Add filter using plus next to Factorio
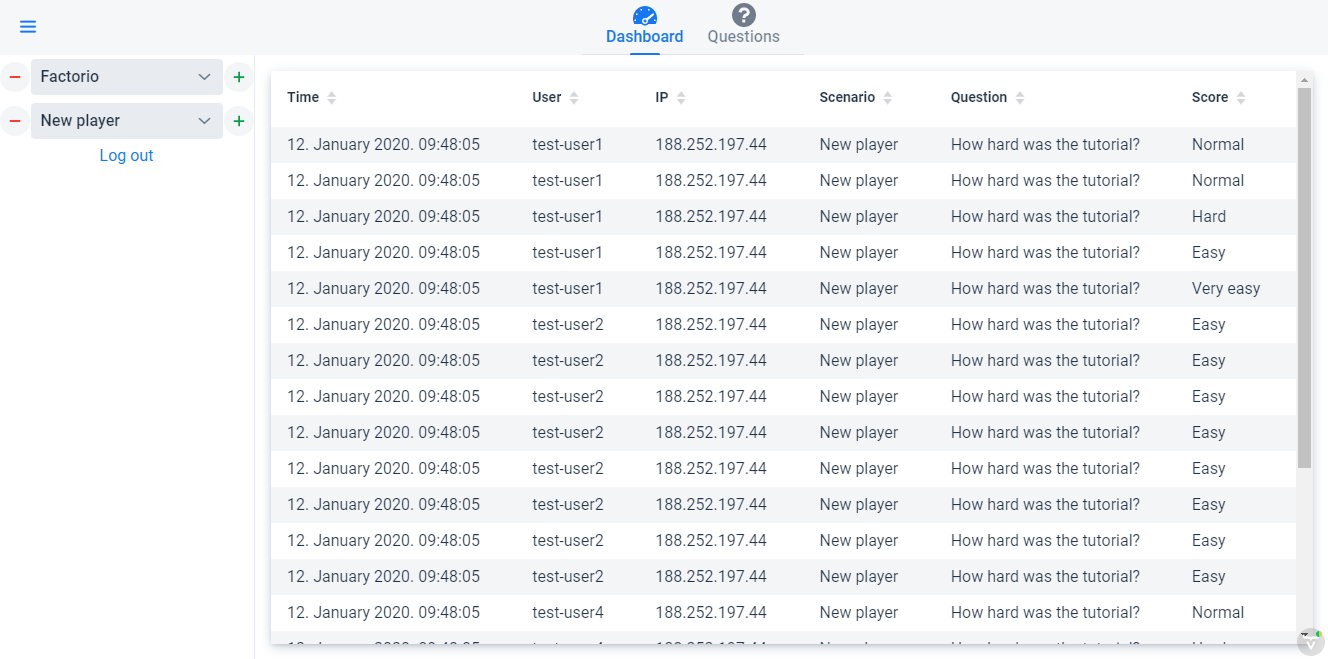This screenshot has height=659, width=1328. pyautogui.click(x=238, y=77)
